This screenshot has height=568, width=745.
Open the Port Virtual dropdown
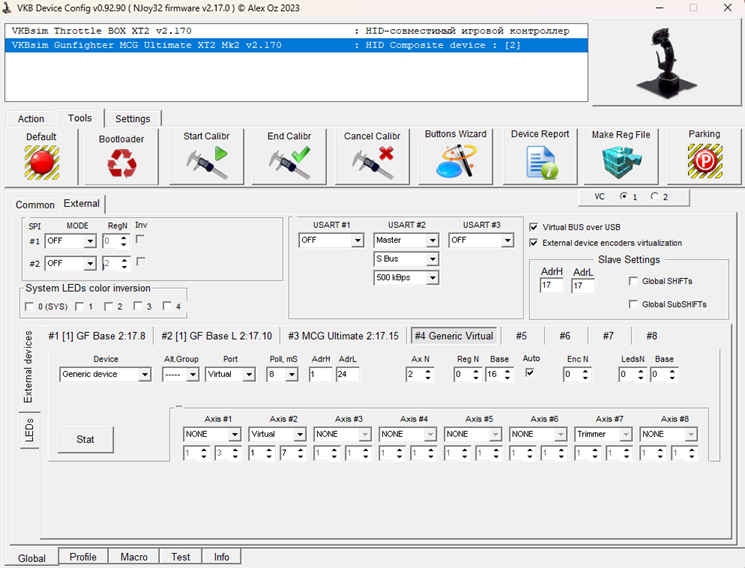point(249,375)
